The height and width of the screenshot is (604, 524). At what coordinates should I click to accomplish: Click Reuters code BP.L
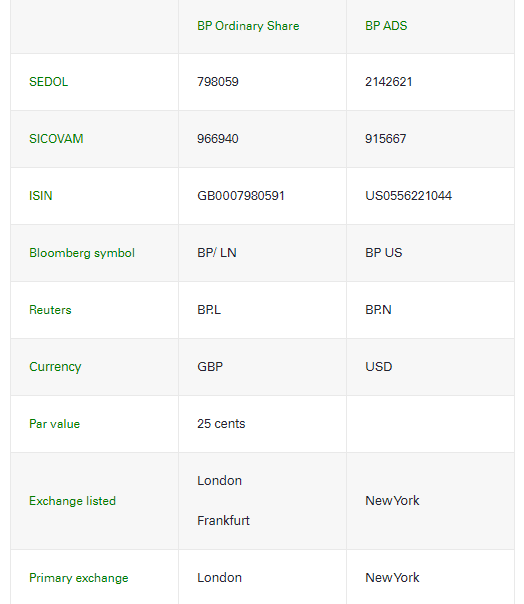click(209, 310)
